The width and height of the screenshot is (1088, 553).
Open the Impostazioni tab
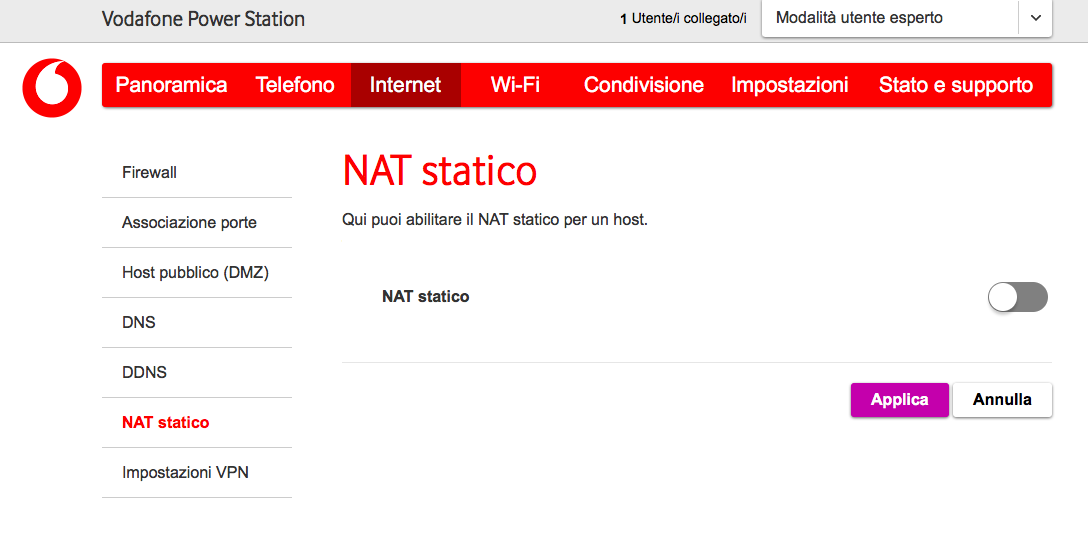[x=789, y=85]
